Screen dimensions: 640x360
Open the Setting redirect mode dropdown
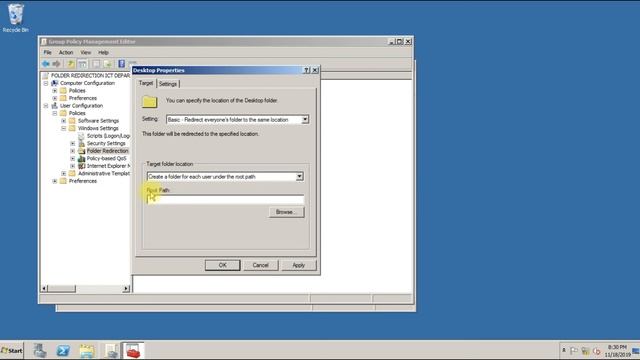(x=305, y=120)
